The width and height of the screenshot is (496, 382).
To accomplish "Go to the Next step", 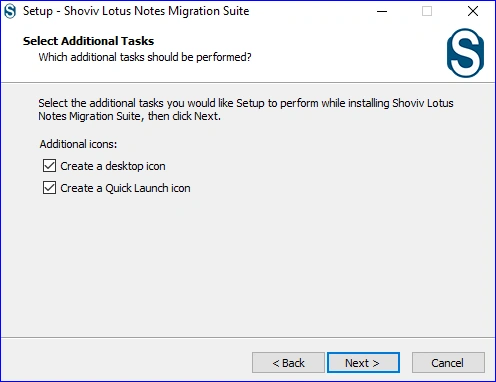I will [363, 362].
